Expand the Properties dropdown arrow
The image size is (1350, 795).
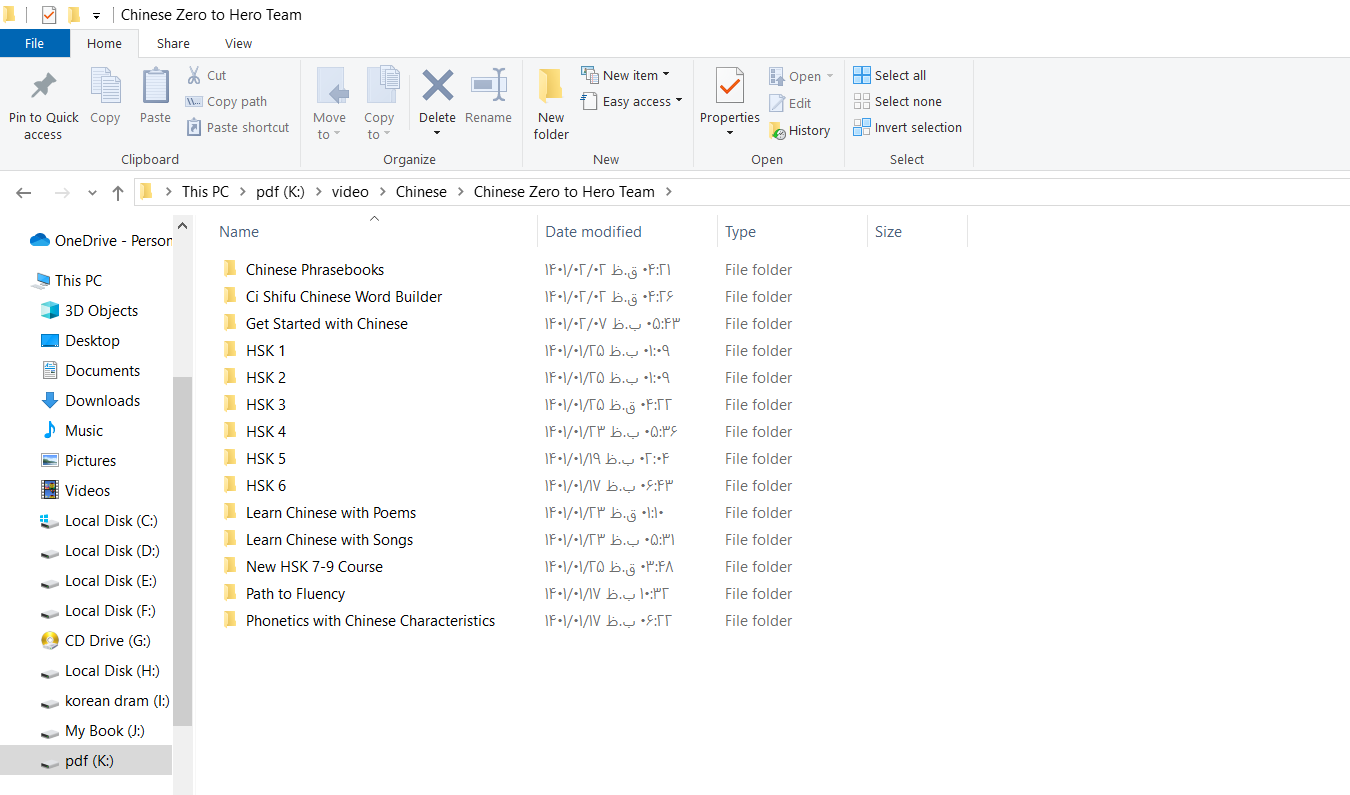(x=730, y=134)
